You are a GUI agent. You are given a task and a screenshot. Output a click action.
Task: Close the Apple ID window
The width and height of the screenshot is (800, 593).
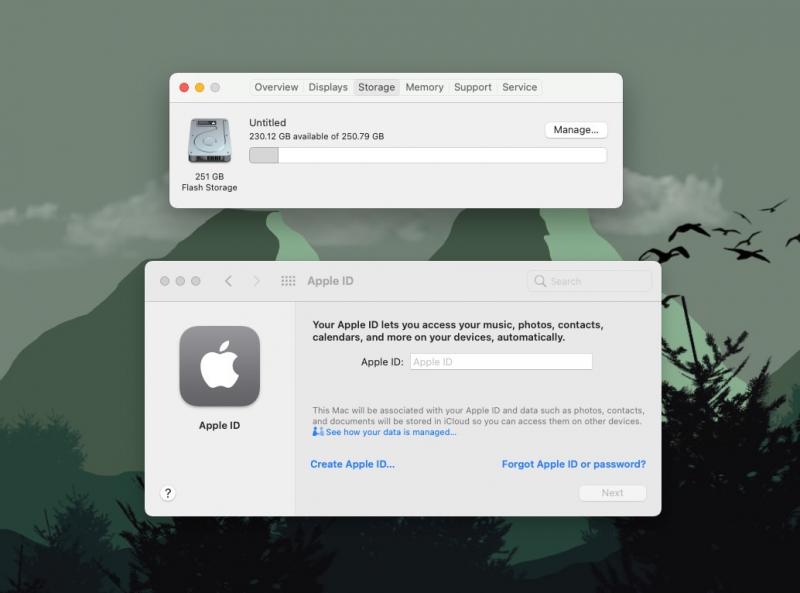pos(165,281)
